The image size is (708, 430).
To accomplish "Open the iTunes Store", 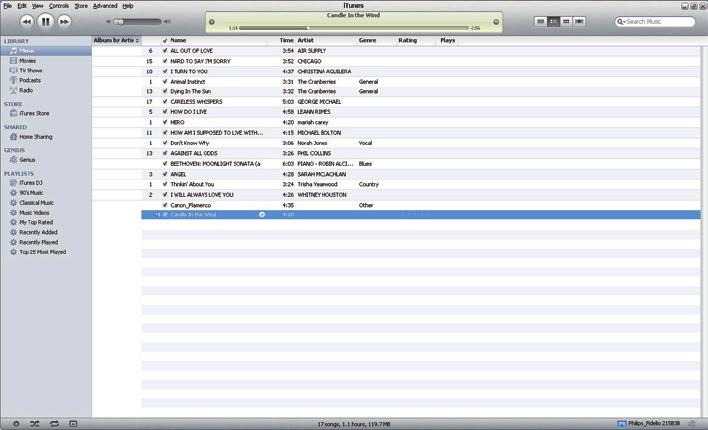I will [34, 113].
